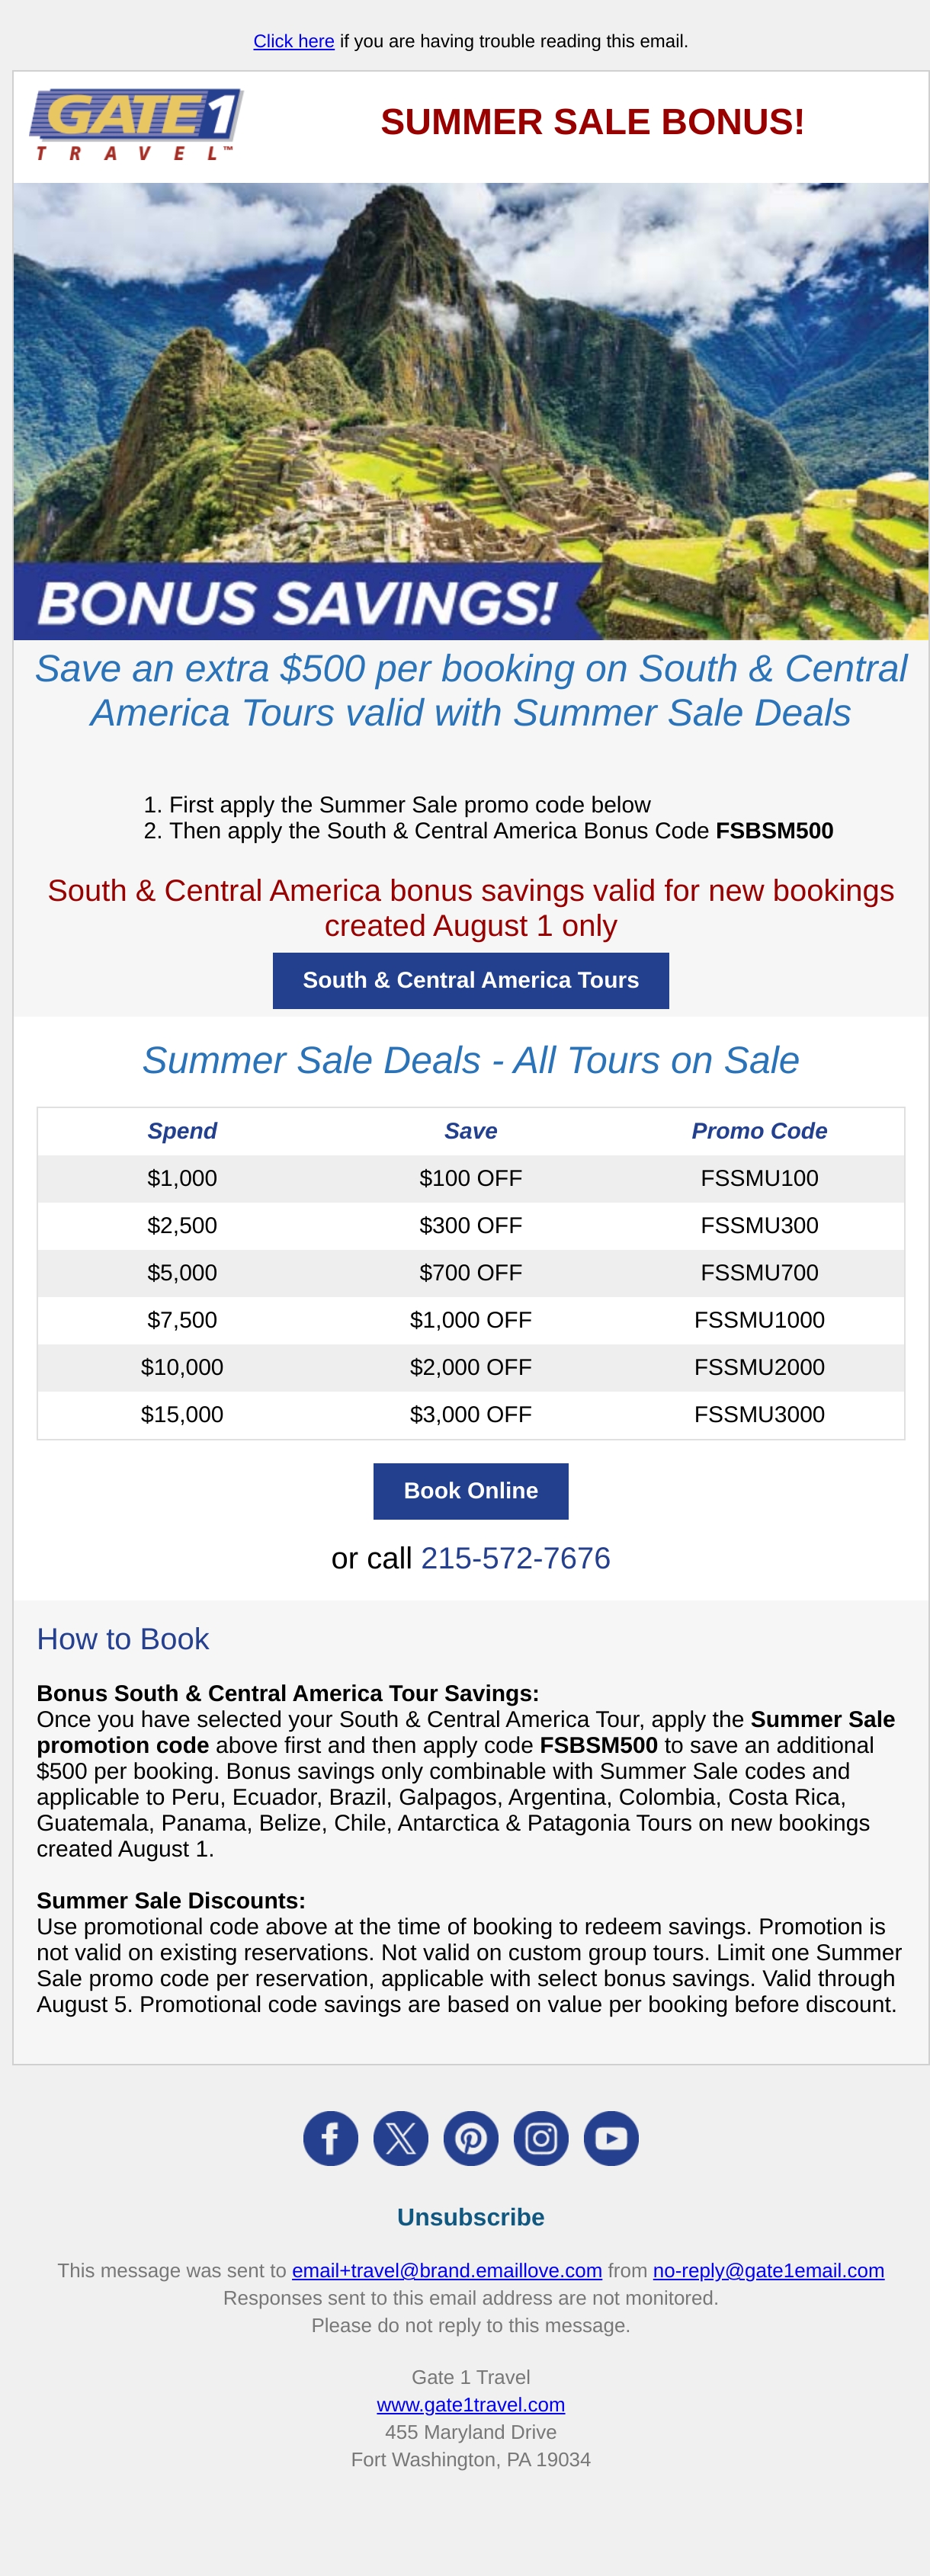Image resolution: width=930 pixels, height=2576 pixels.
Task: Call the phone number 215-572-7676
Action: (515, 1558)
